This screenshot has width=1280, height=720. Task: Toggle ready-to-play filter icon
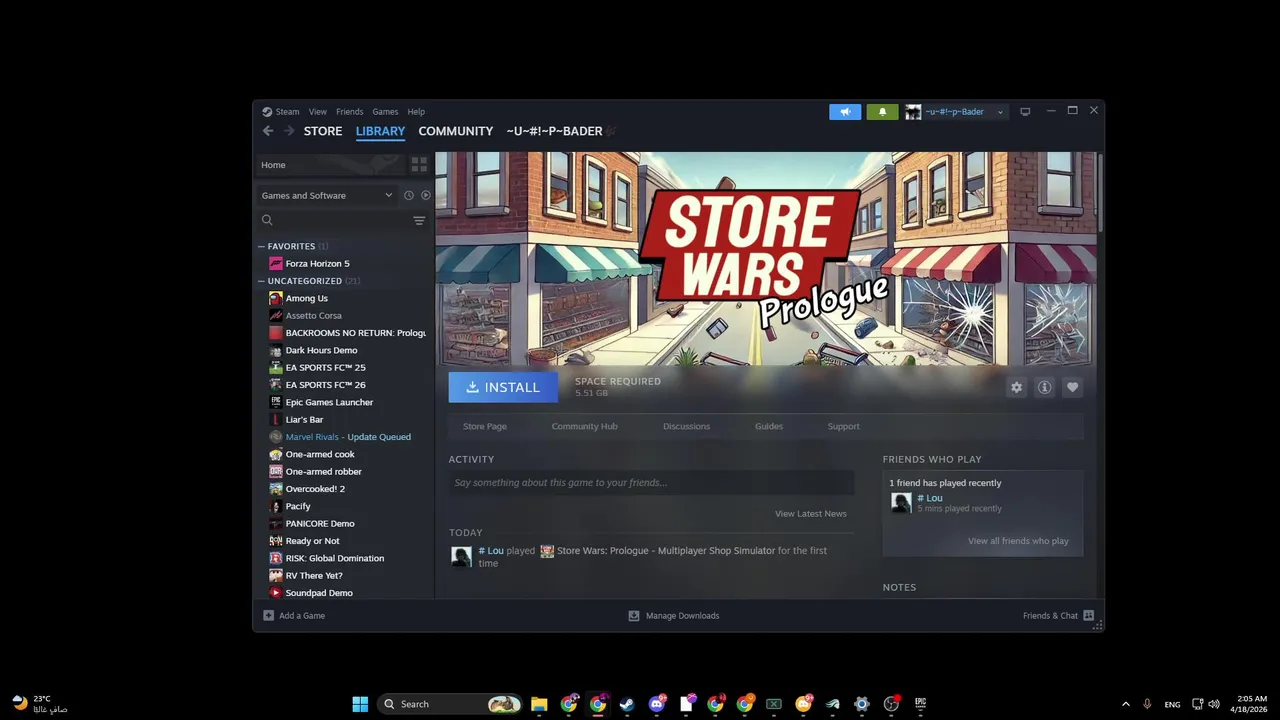tap(426, 195)
